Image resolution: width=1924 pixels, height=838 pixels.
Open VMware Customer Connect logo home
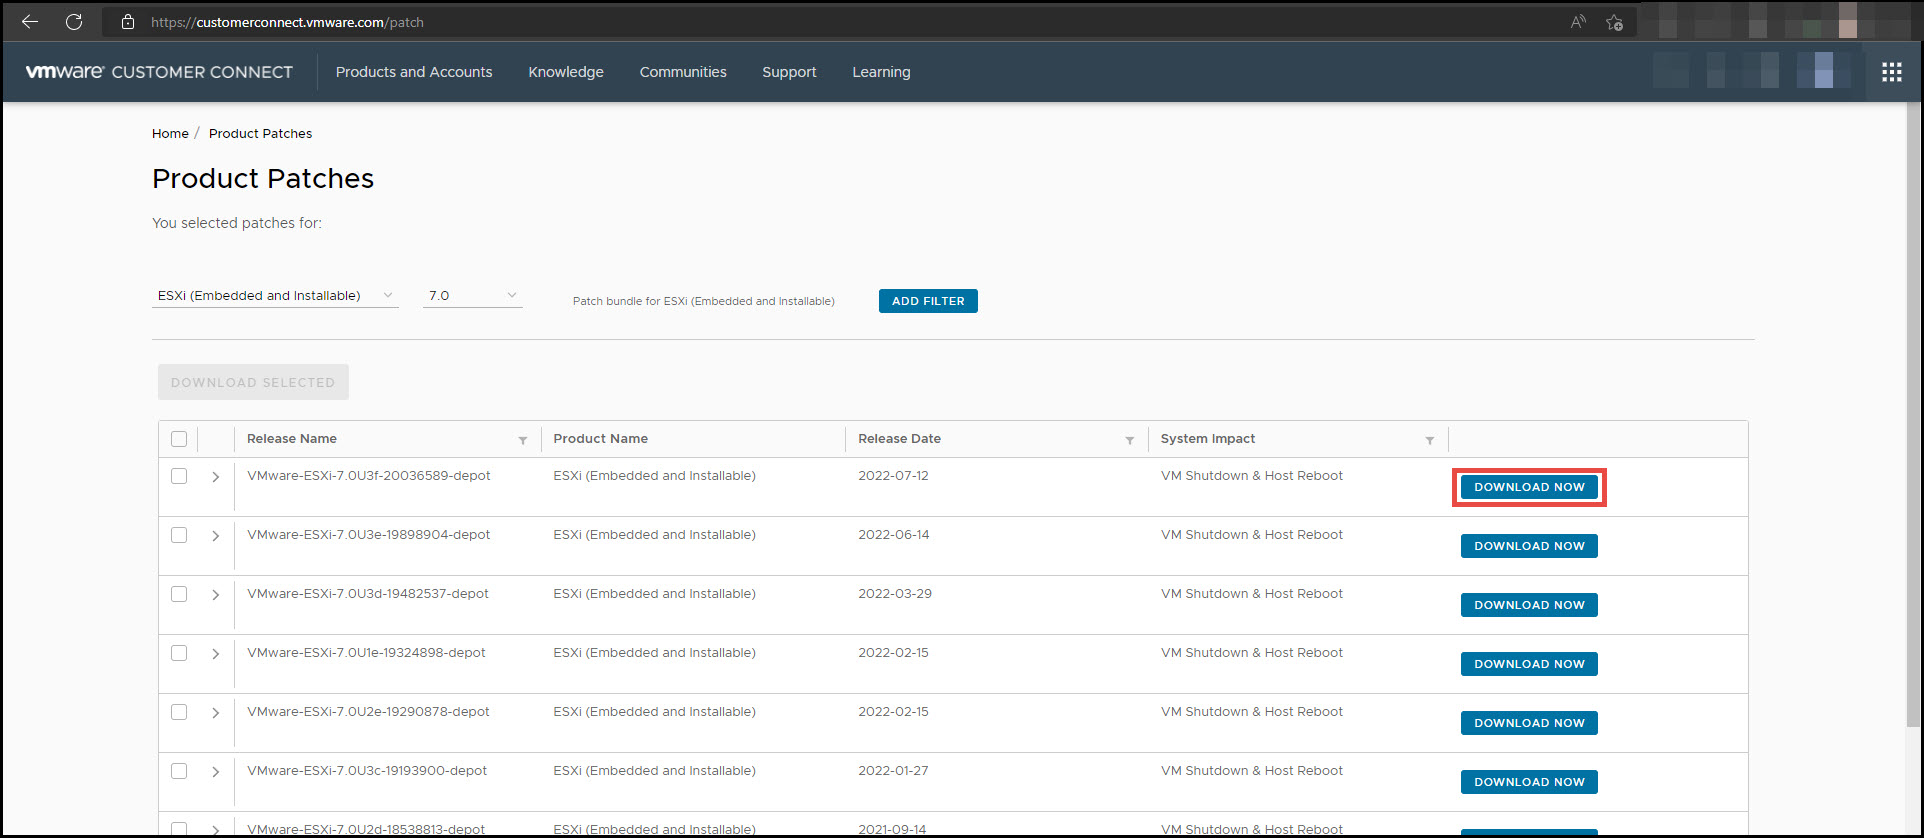click(x=159, y=72)
